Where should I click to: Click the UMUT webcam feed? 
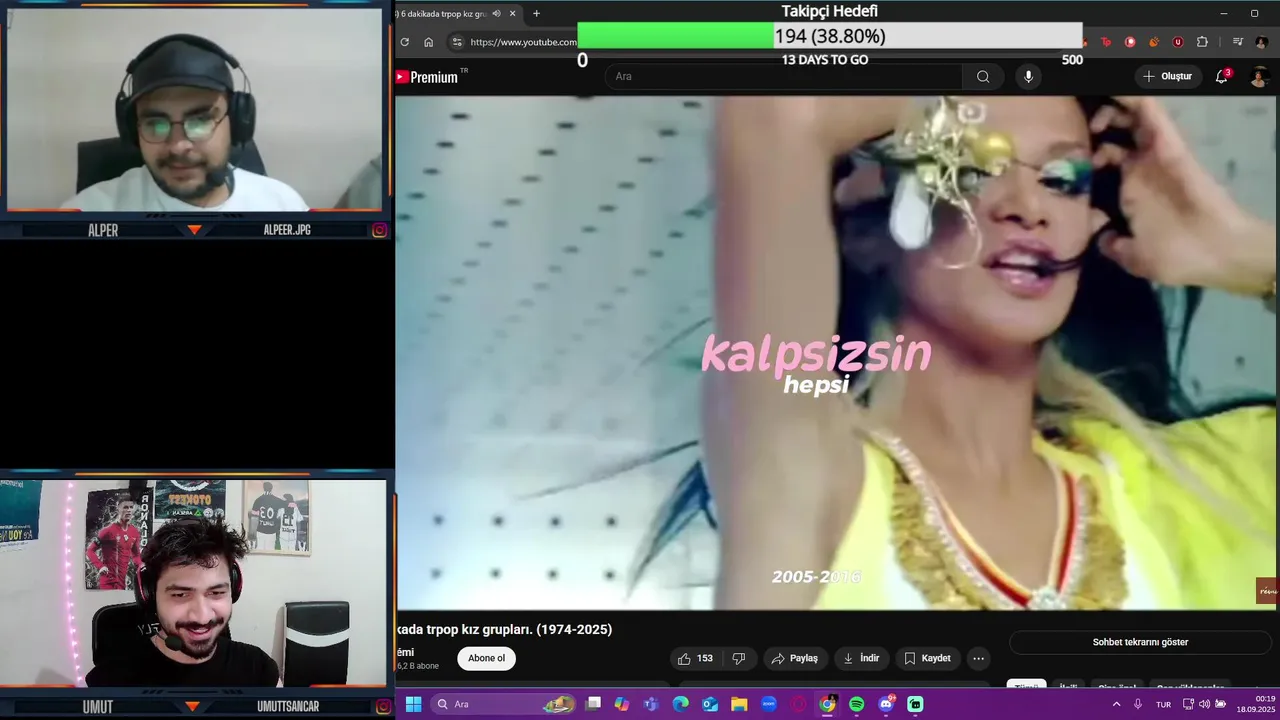[195, 583]
